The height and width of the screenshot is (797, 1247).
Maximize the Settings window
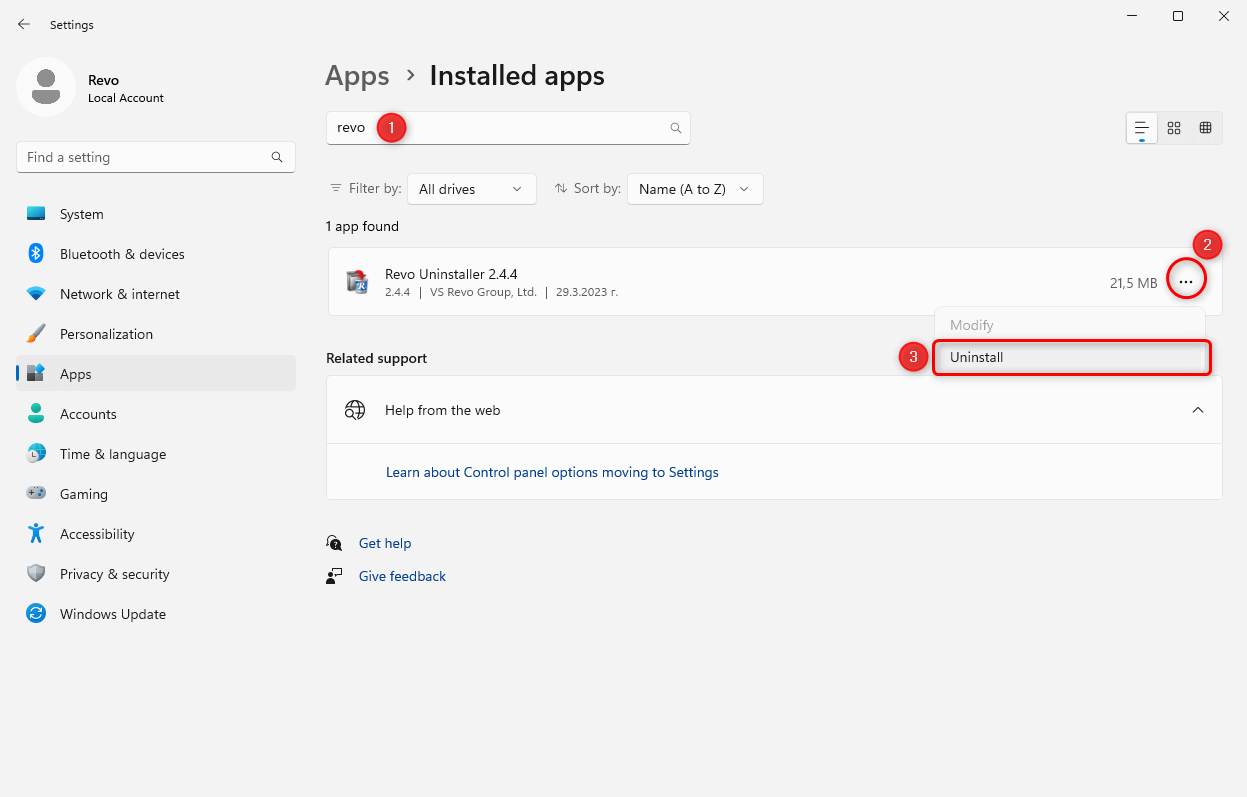click(1178, 16)
